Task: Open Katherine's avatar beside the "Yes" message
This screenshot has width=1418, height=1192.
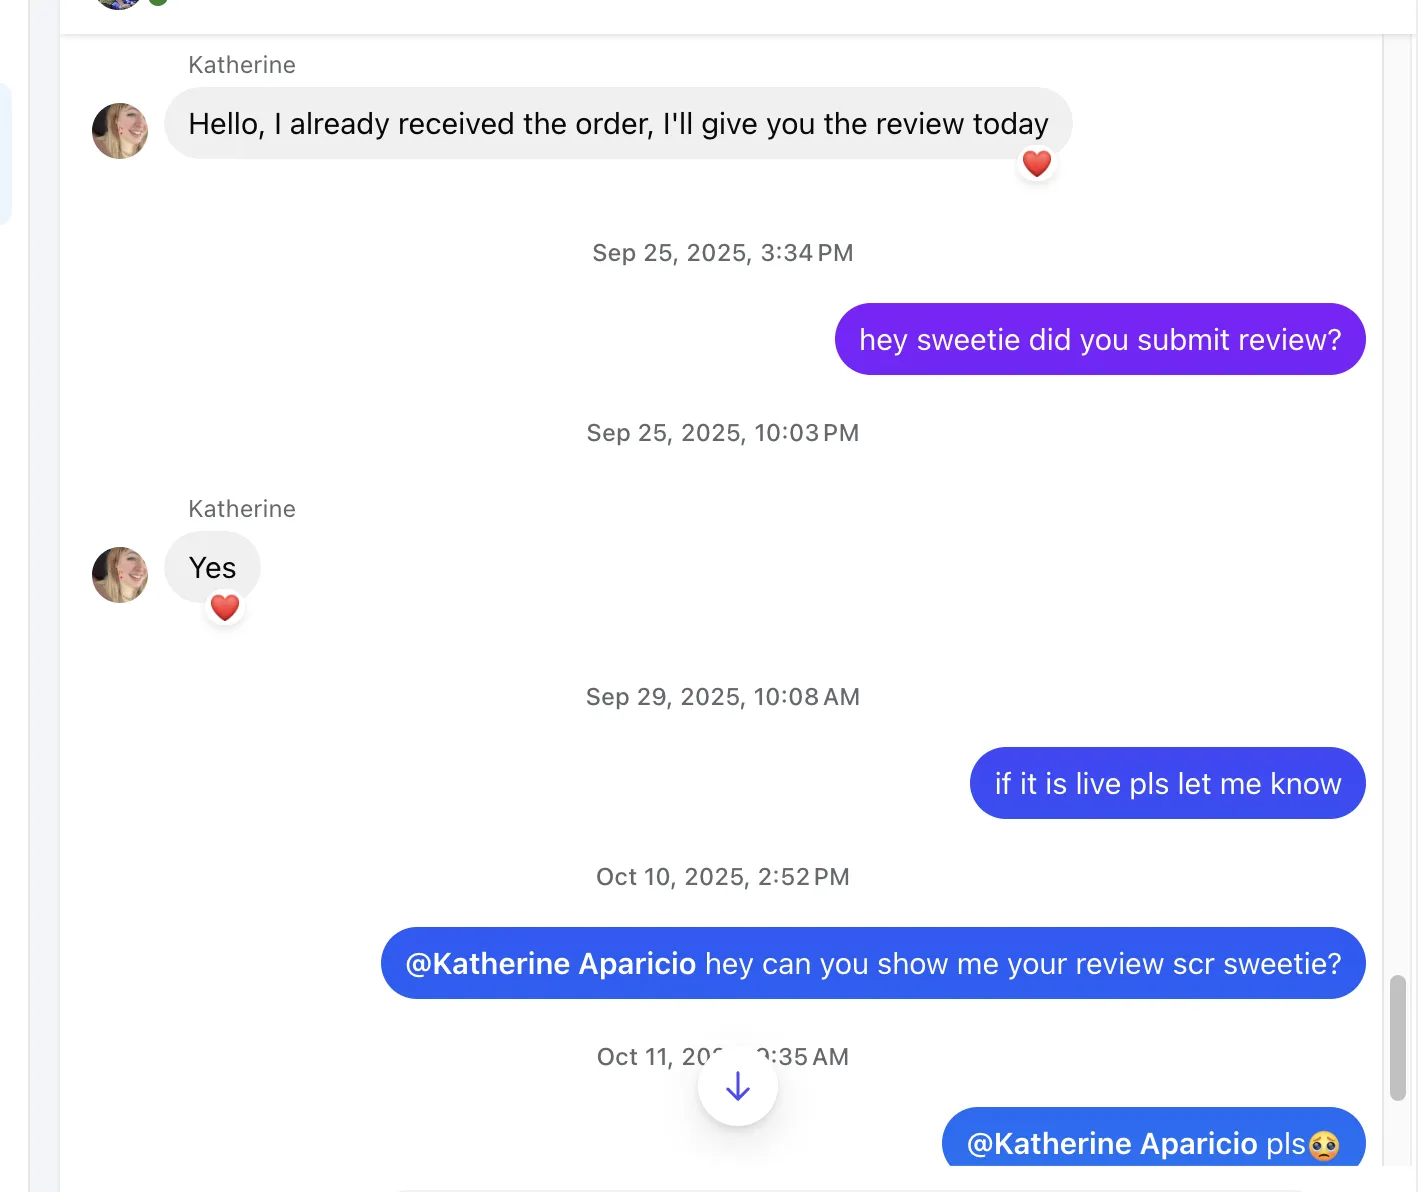Action: [120, 575]
